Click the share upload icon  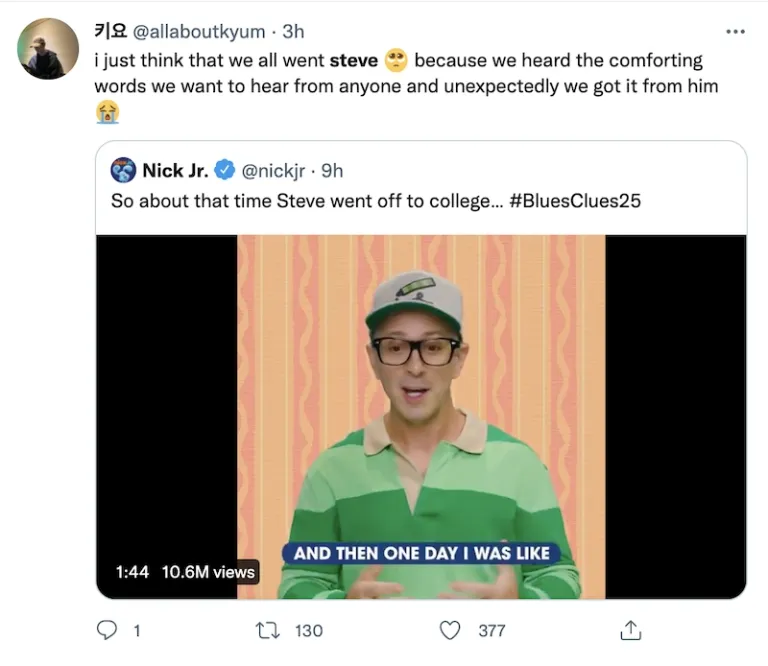pos(631,630)
